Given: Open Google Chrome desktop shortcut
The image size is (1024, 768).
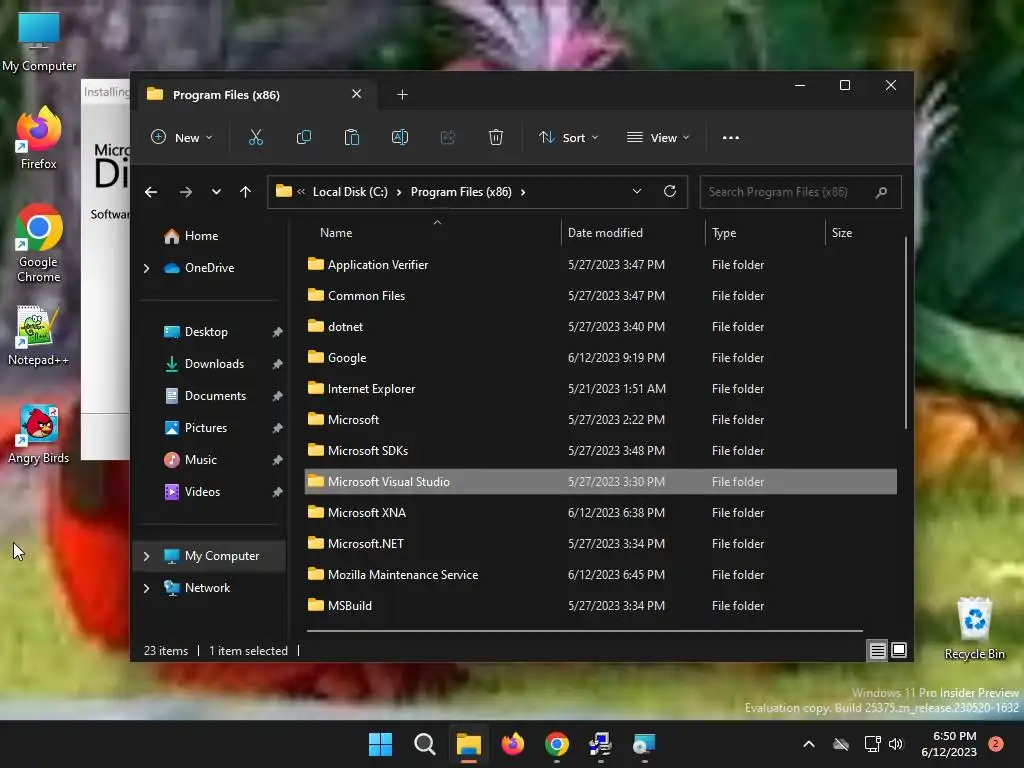Looking at the screenshot, I should (x=39, y=243).
